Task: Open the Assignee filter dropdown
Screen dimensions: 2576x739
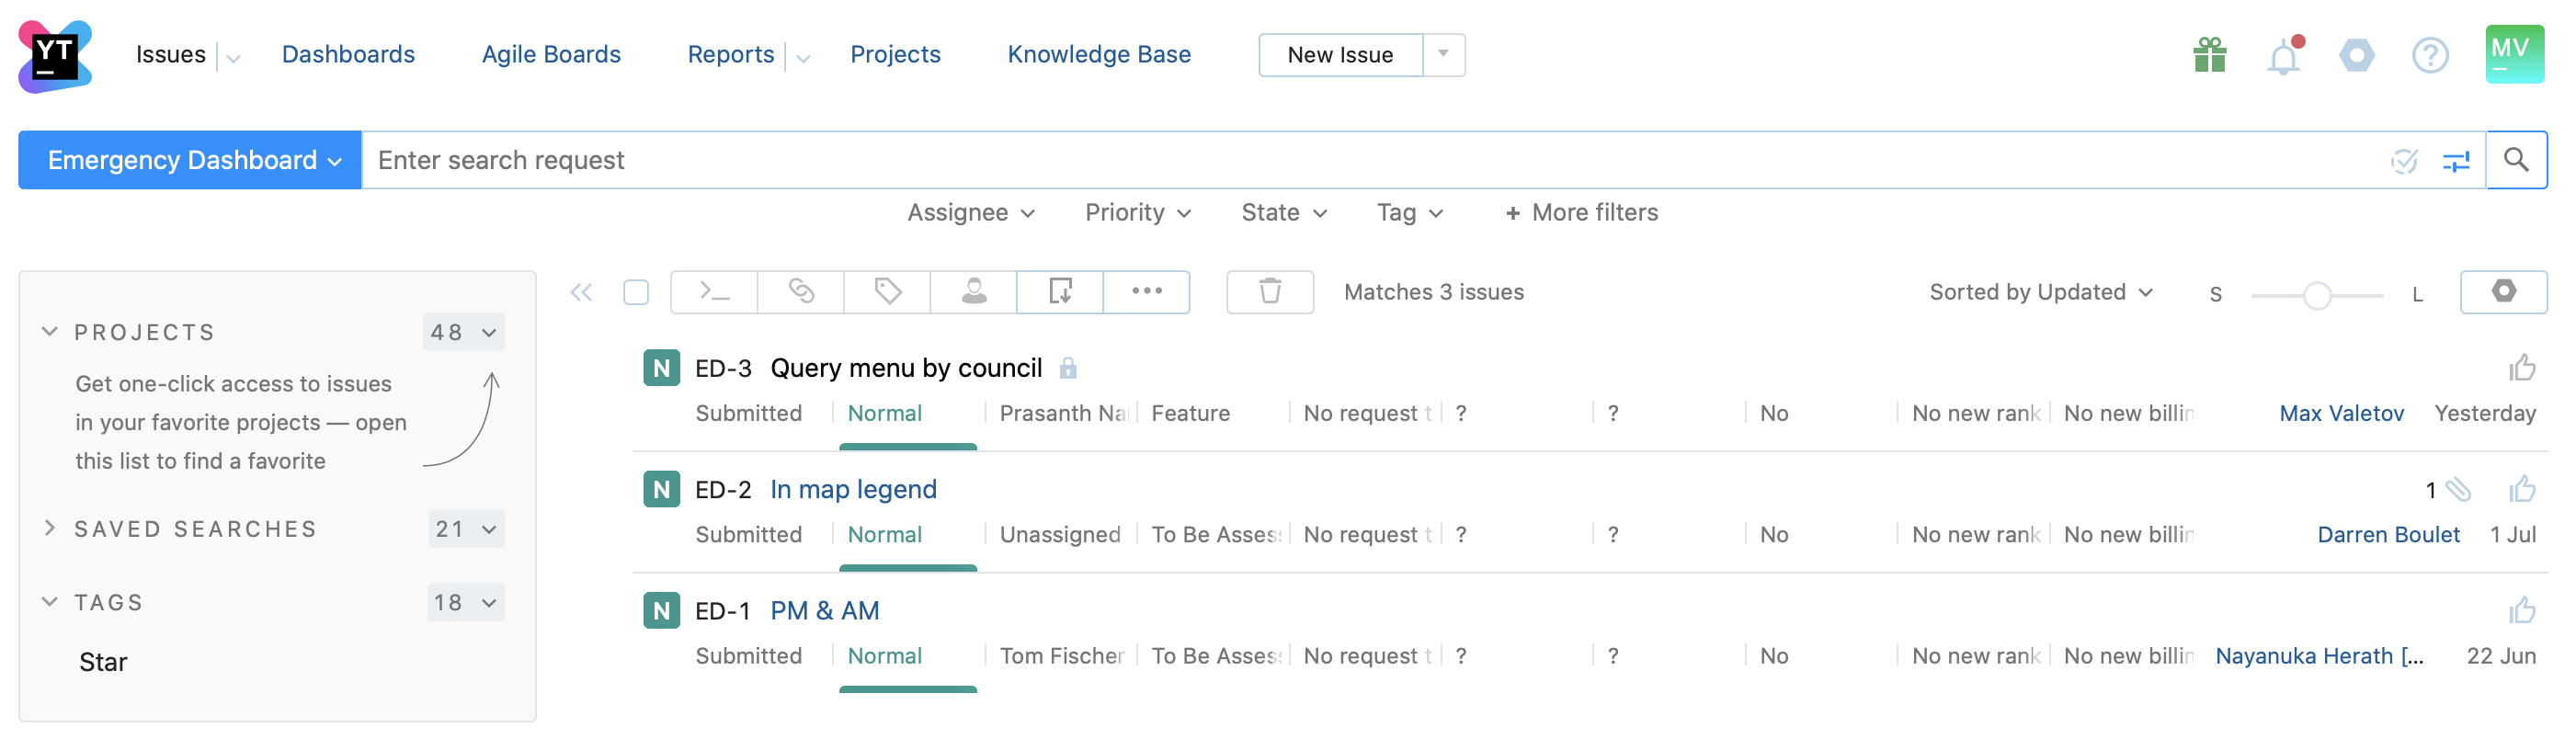Action: [970, 213]
